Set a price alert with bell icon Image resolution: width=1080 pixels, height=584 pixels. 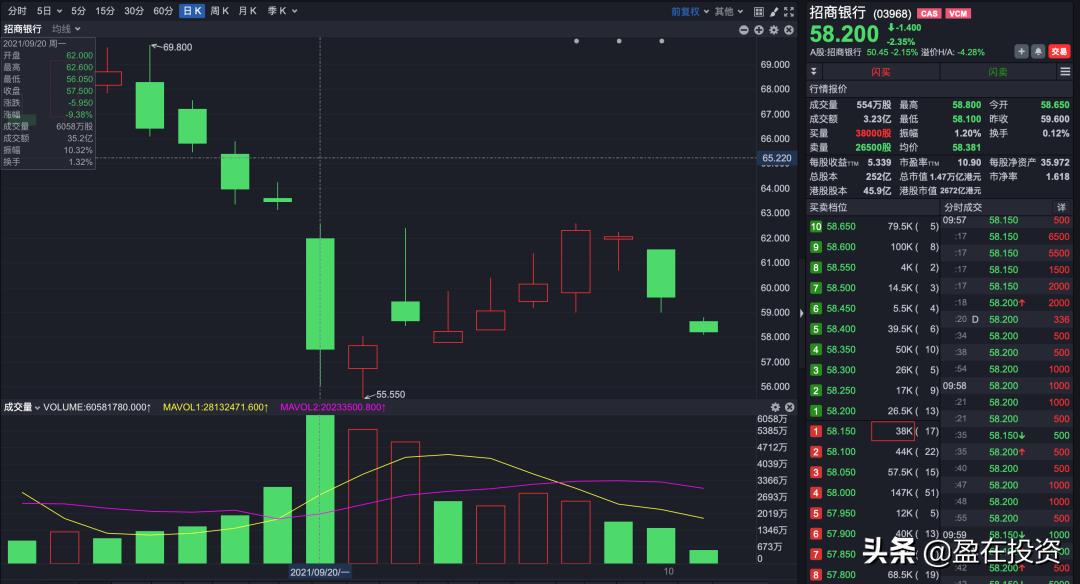pyautogui.click(x=1038, y=52)
